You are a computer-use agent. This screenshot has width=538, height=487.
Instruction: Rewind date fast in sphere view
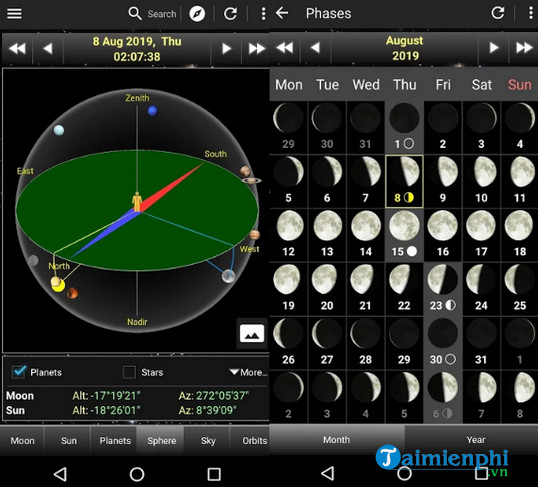[x=17, y=48]
